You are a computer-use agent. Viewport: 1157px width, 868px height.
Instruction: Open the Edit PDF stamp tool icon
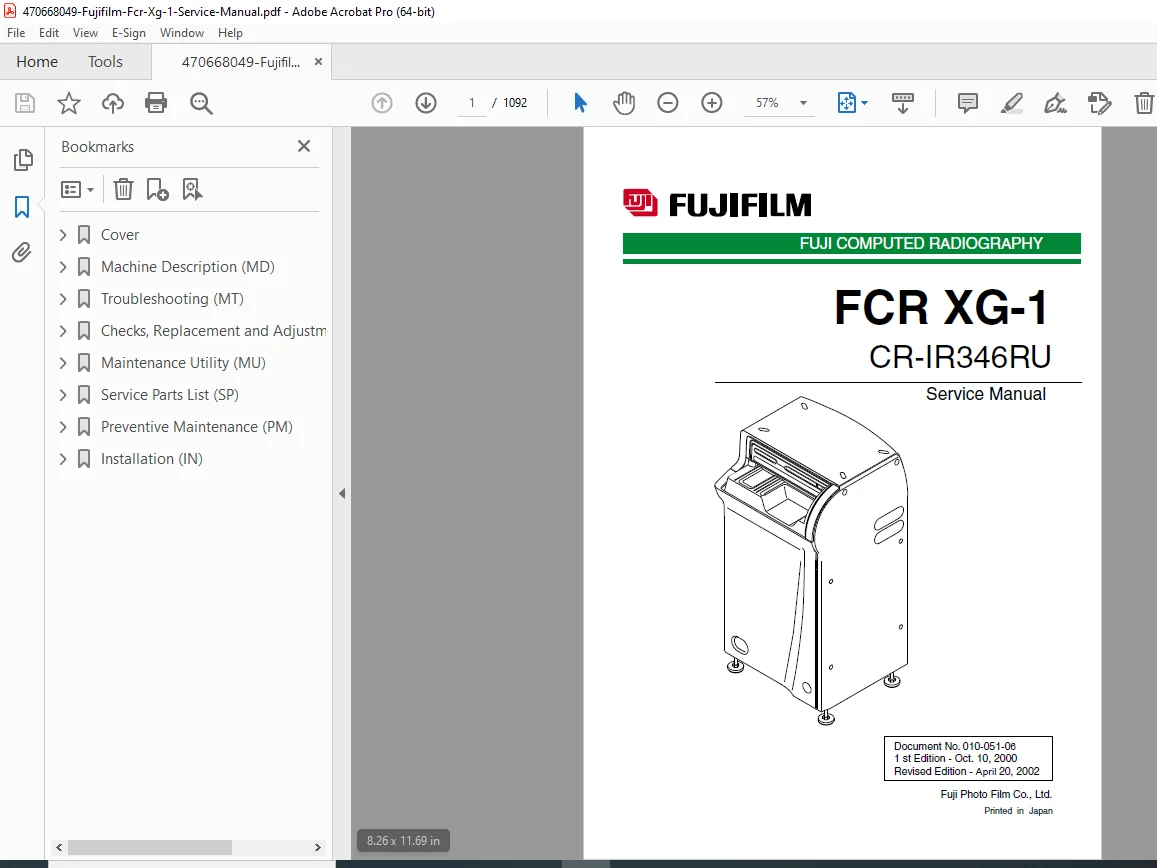1099,103
